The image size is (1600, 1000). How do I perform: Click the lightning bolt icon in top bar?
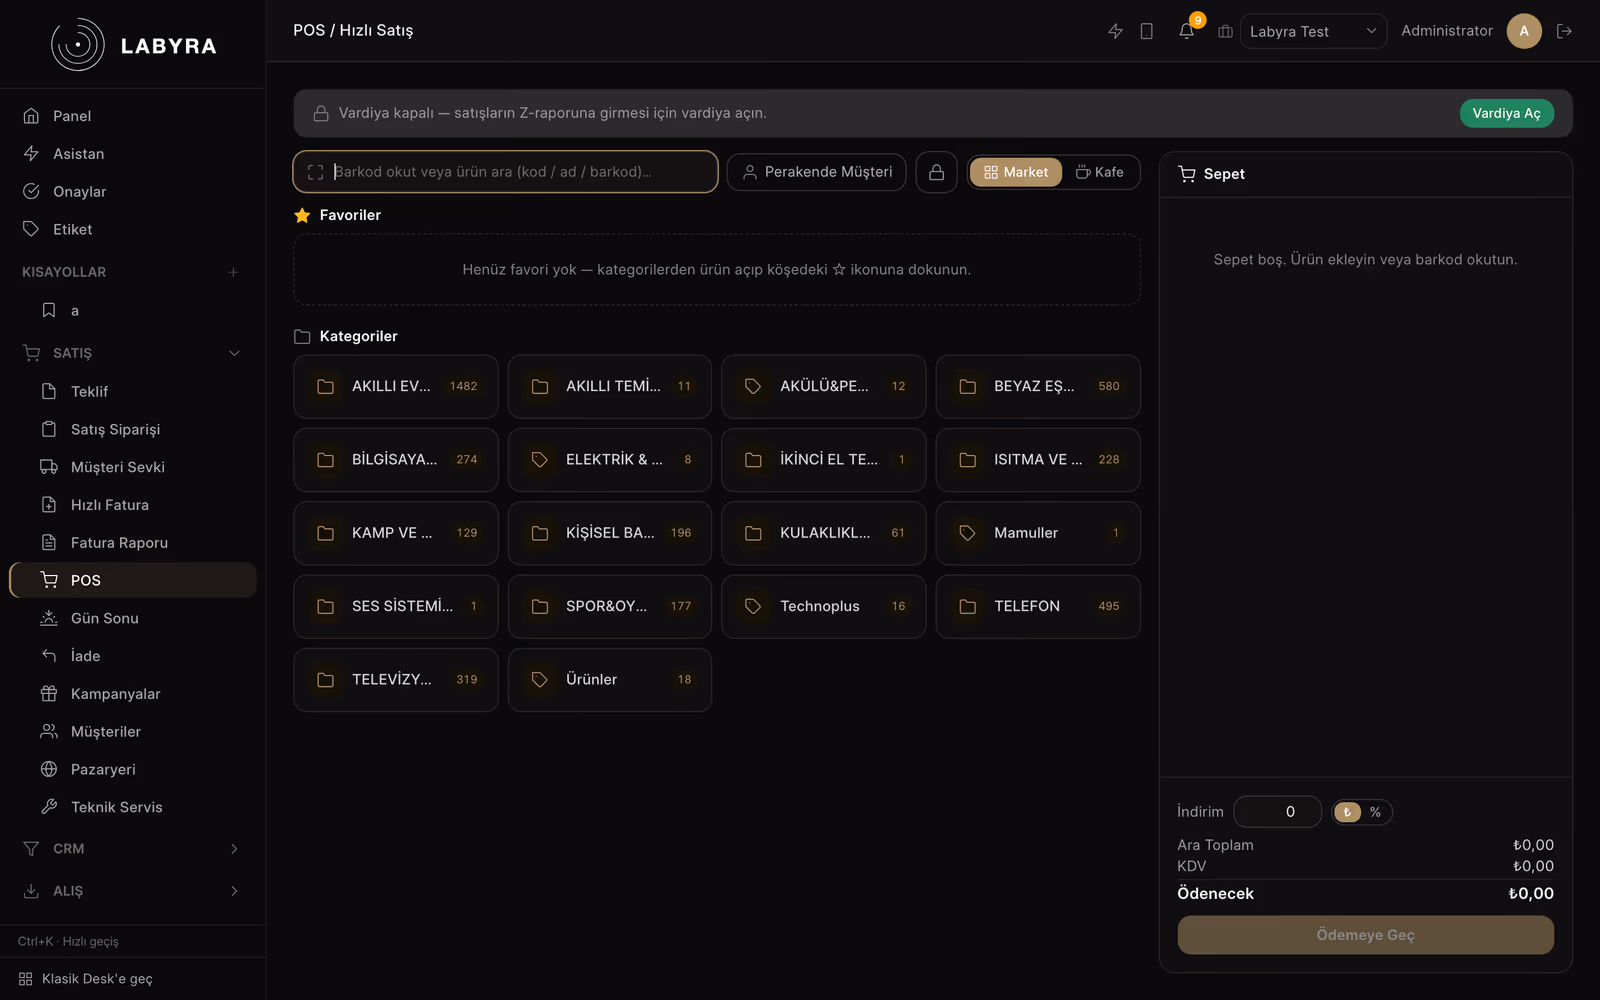tap(1115, 31)
